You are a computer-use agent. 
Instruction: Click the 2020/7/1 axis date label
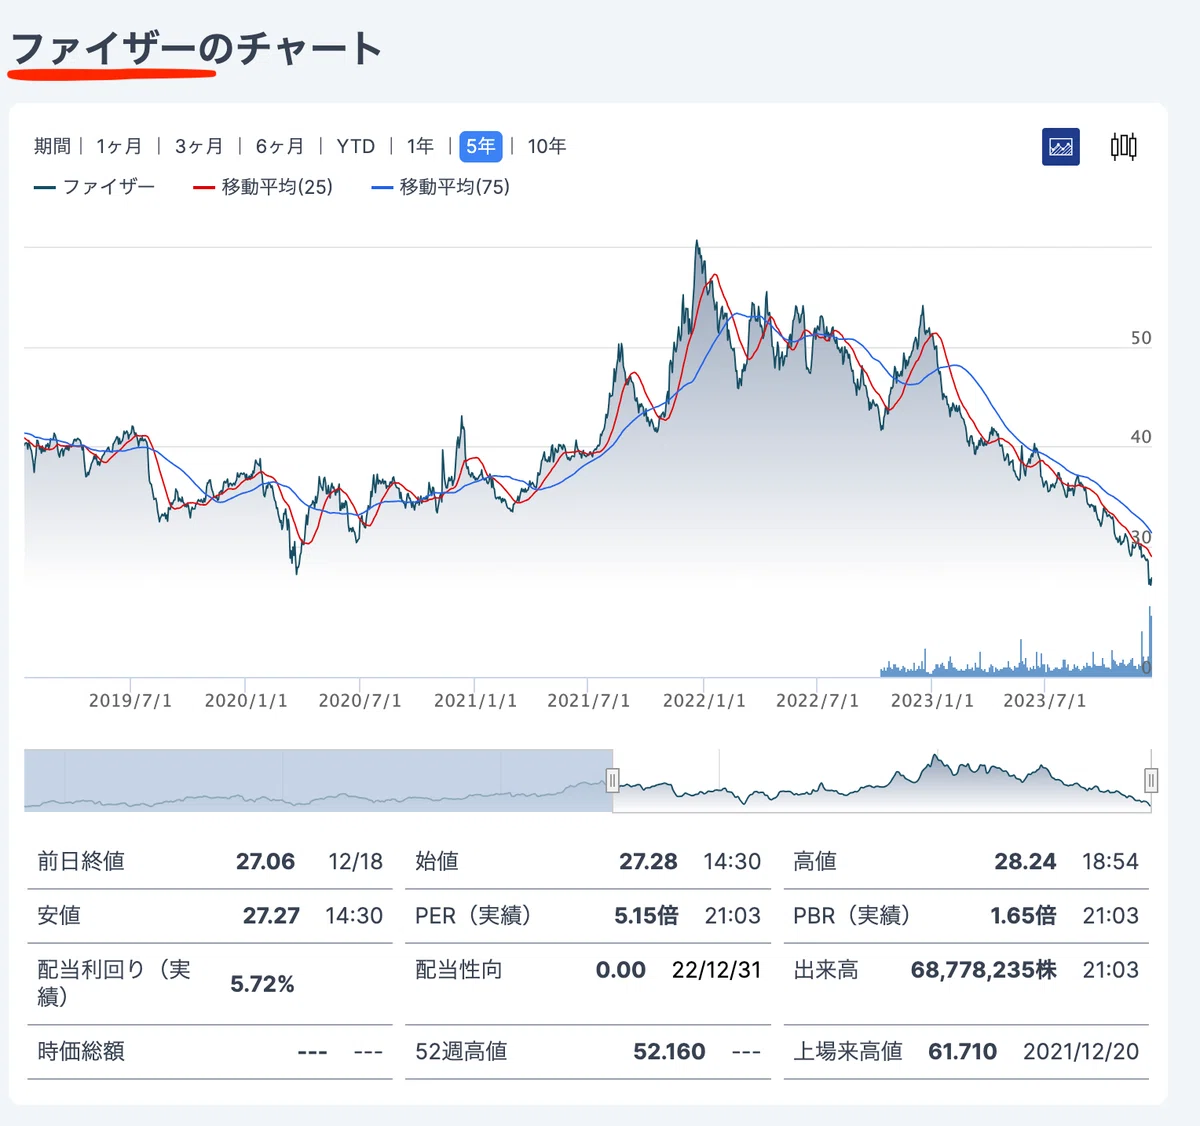(360, 701)
